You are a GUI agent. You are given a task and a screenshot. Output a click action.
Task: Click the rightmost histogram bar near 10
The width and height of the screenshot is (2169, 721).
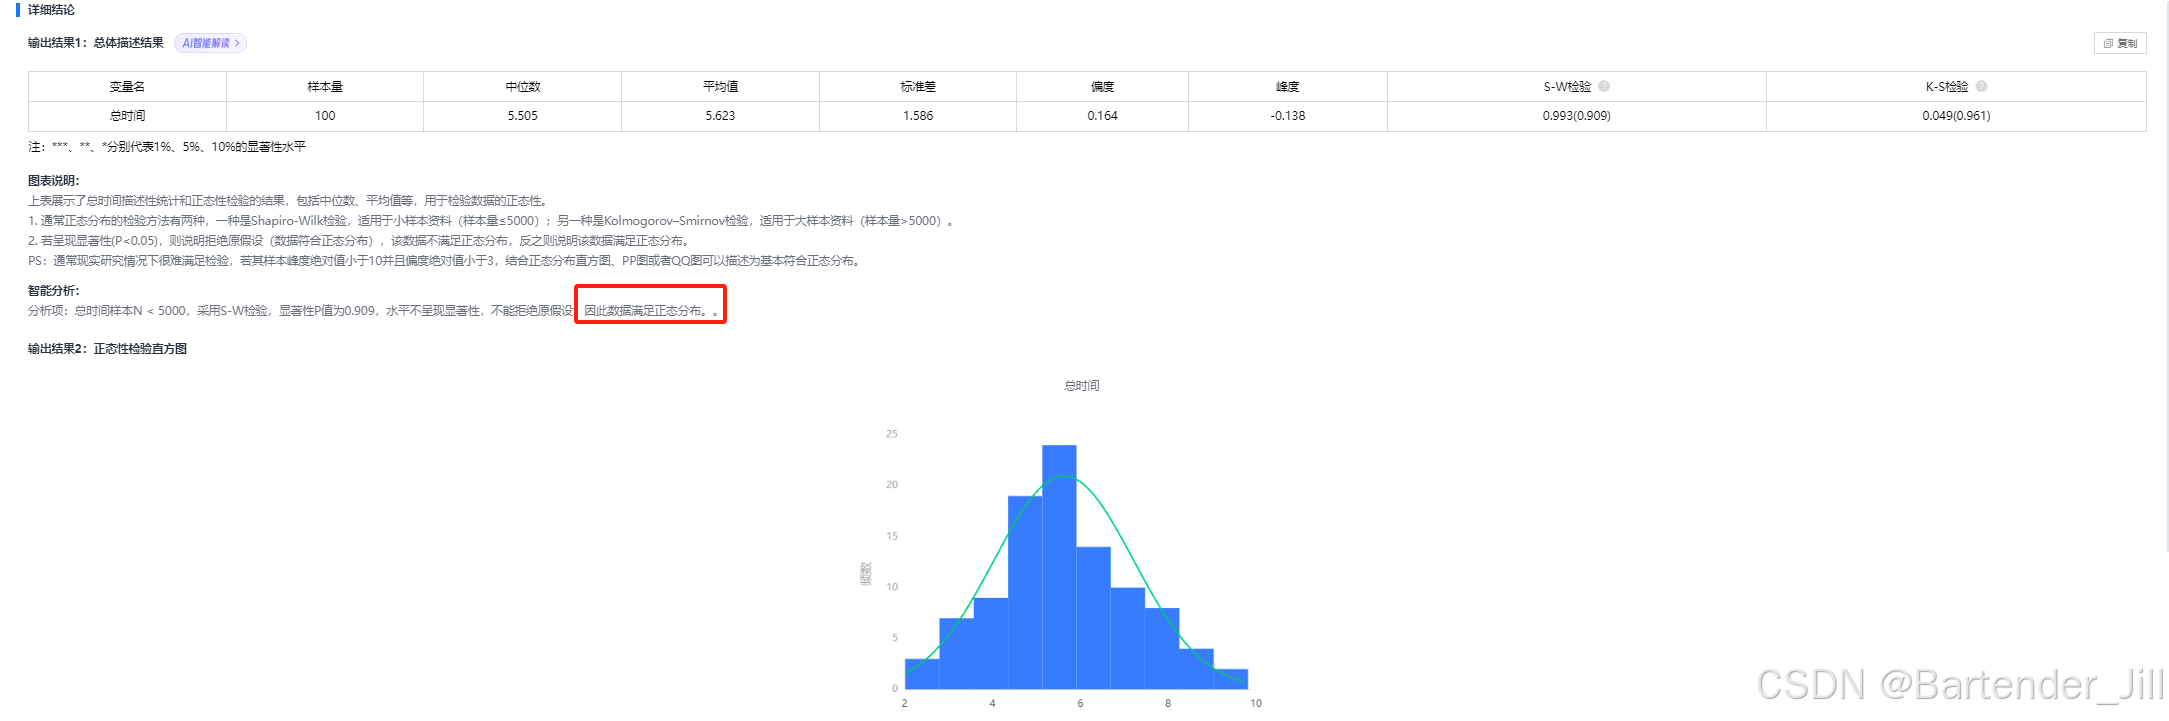[x=1231, y=679]
